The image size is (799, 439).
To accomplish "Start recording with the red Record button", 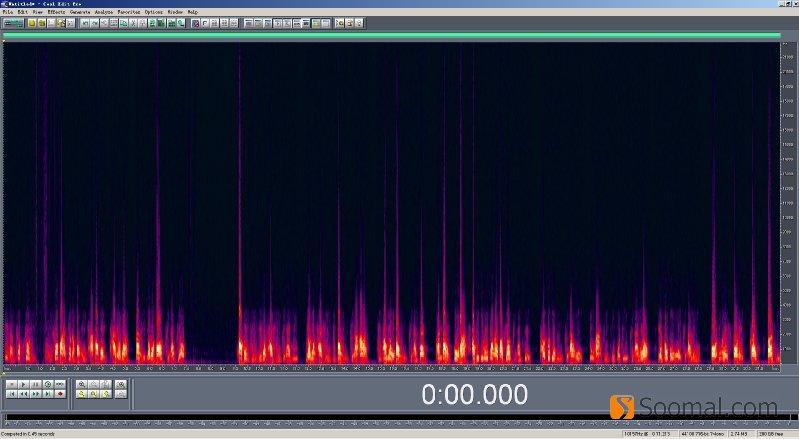I will point(60,394).
